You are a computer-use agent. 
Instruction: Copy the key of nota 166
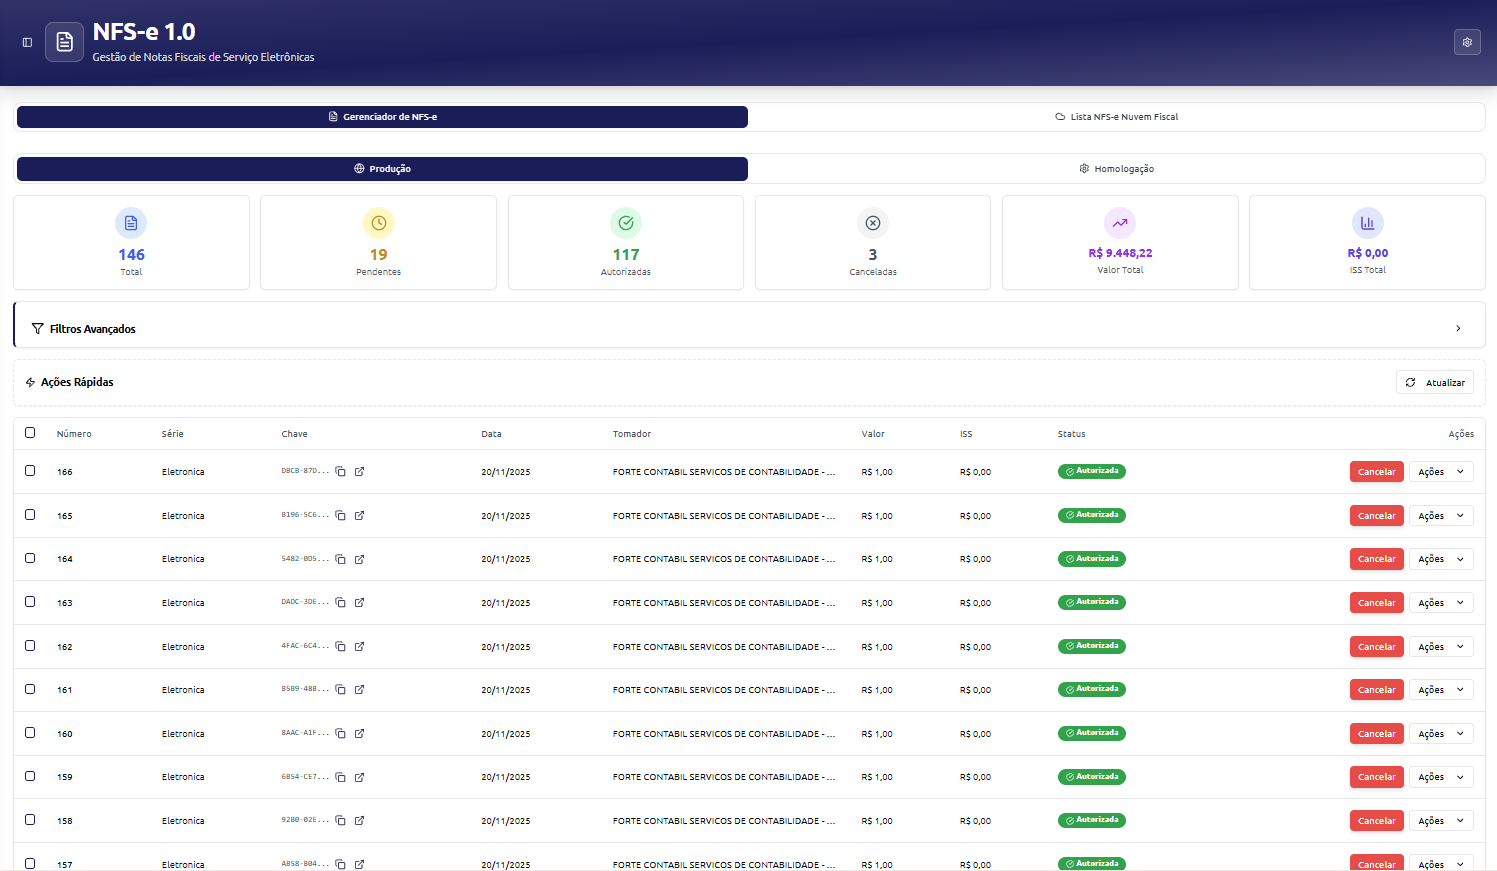coord(340,472)
